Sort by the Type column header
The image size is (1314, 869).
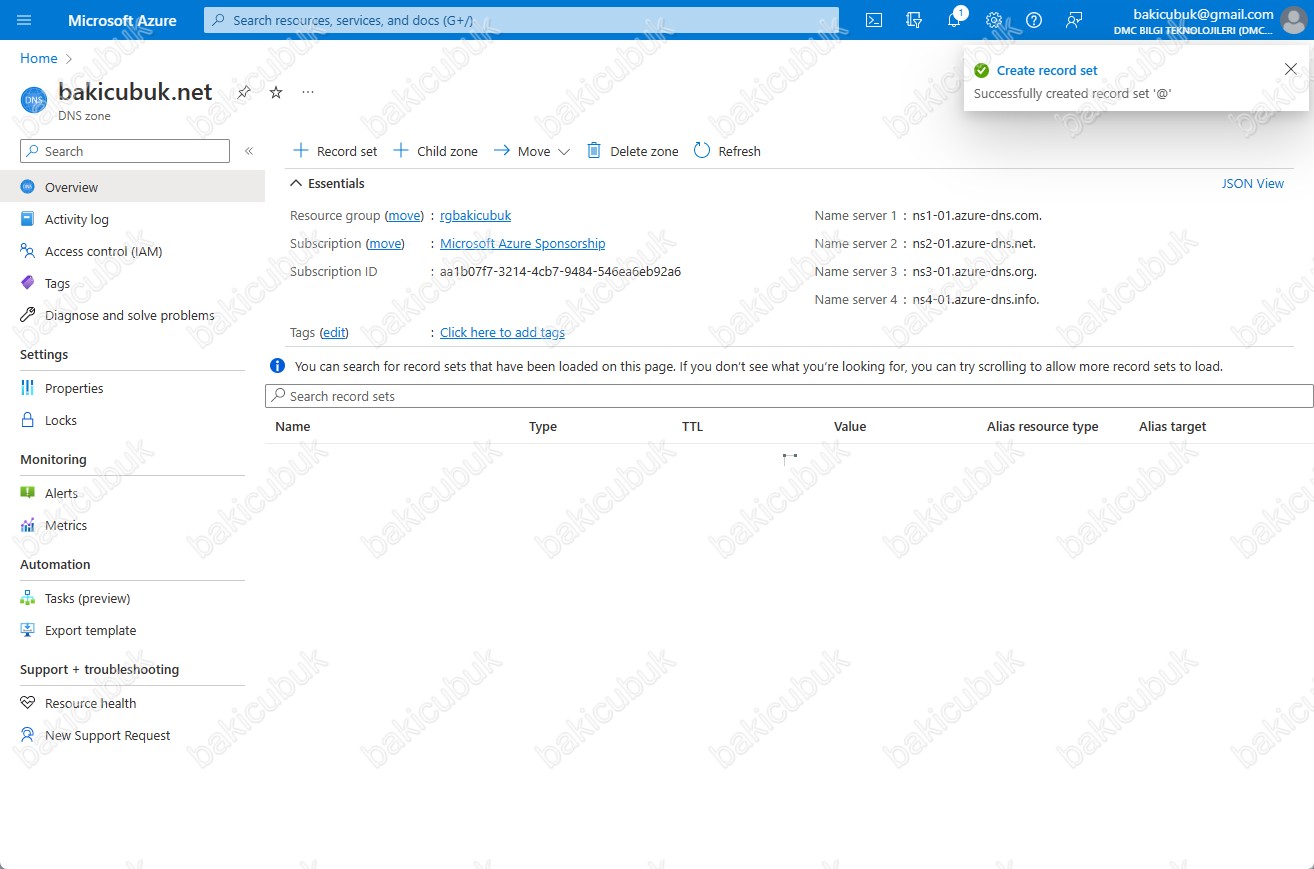[x=543, y=426]
